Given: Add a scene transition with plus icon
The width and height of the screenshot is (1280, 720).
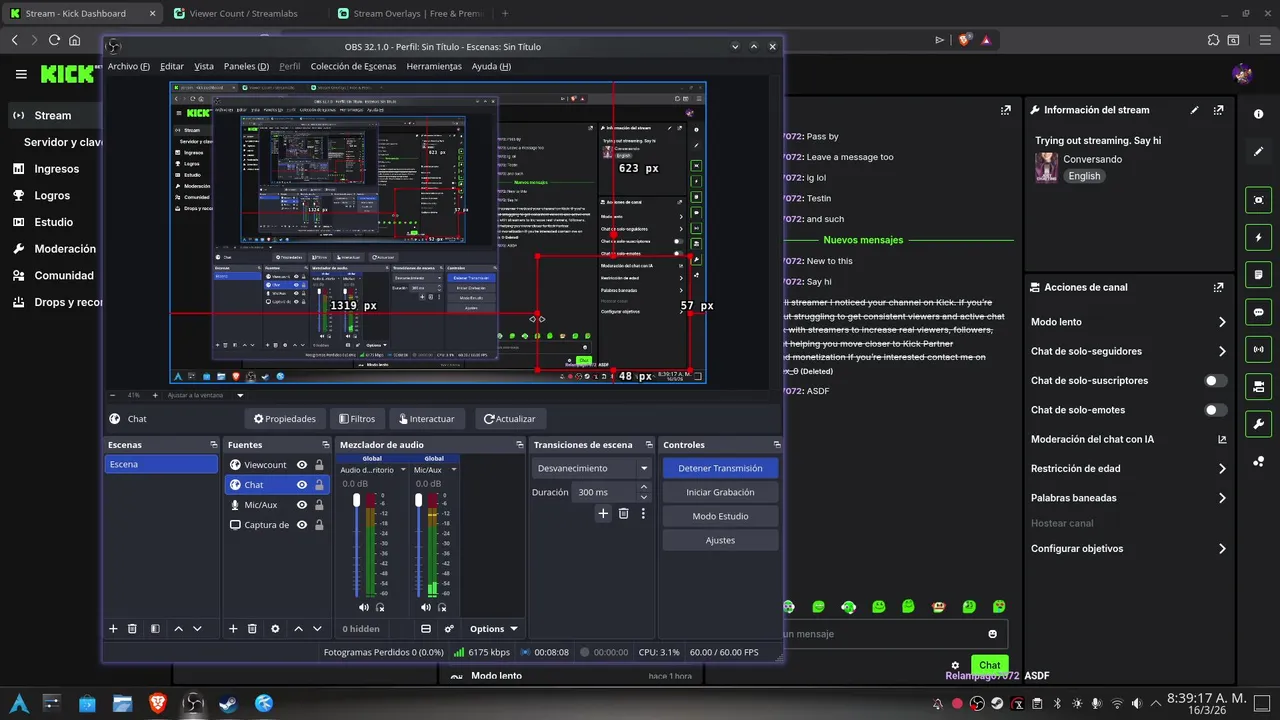Looking at the screenshot, I should coord(603,513).
